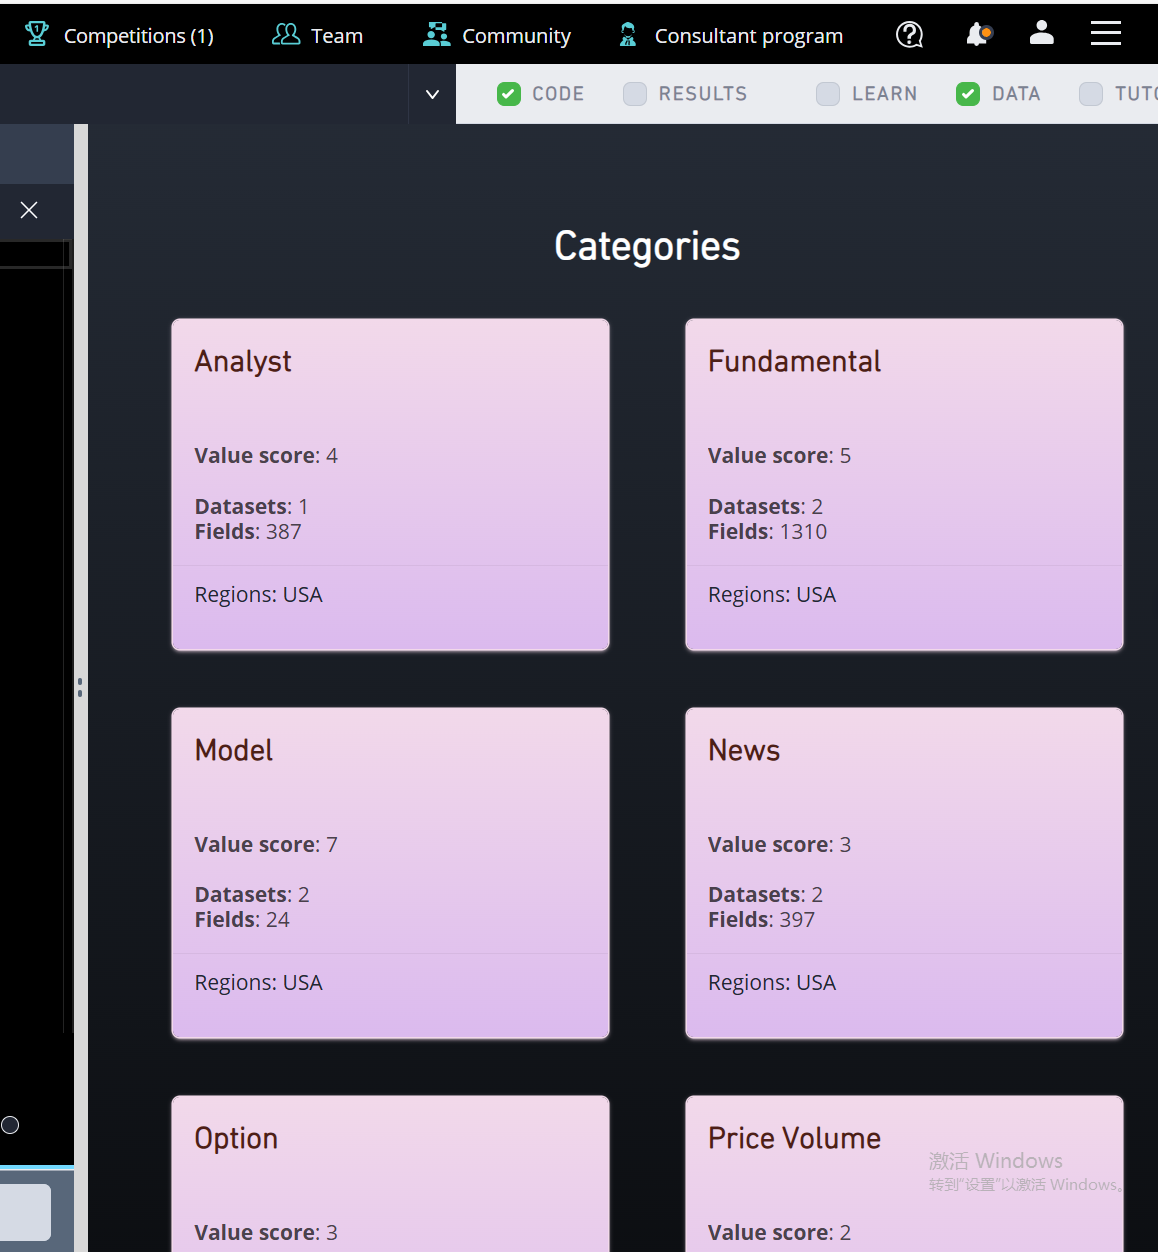Click the panel splitter handle dots

click(80, 688)
